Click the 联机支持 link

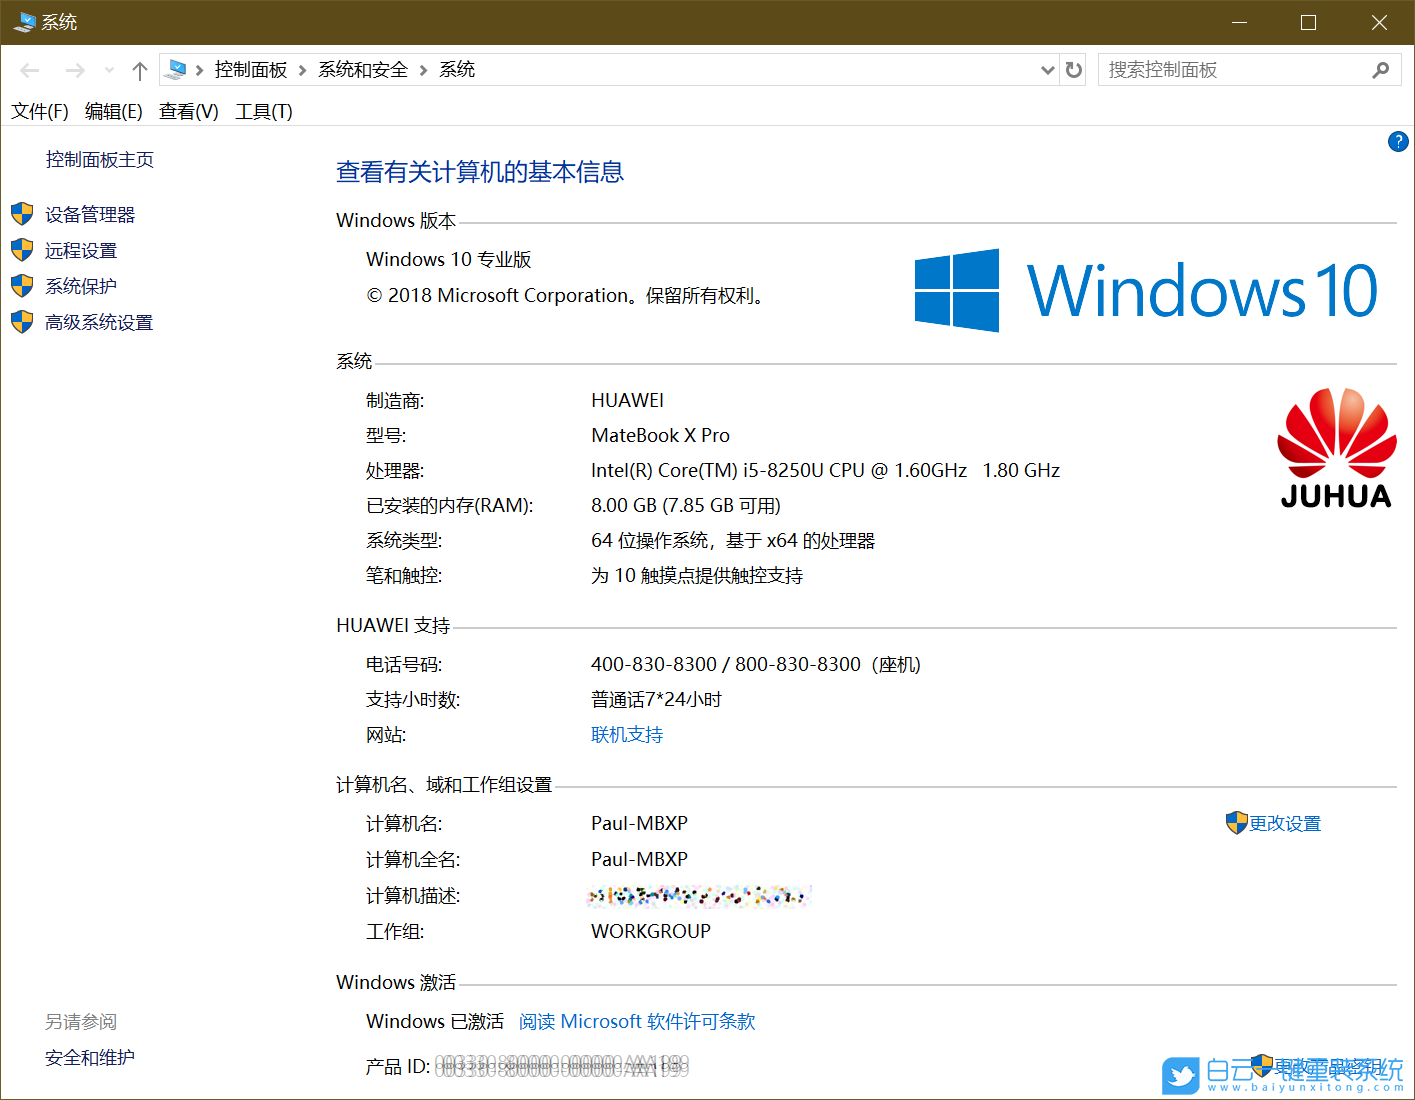click(x=627, y=734)
